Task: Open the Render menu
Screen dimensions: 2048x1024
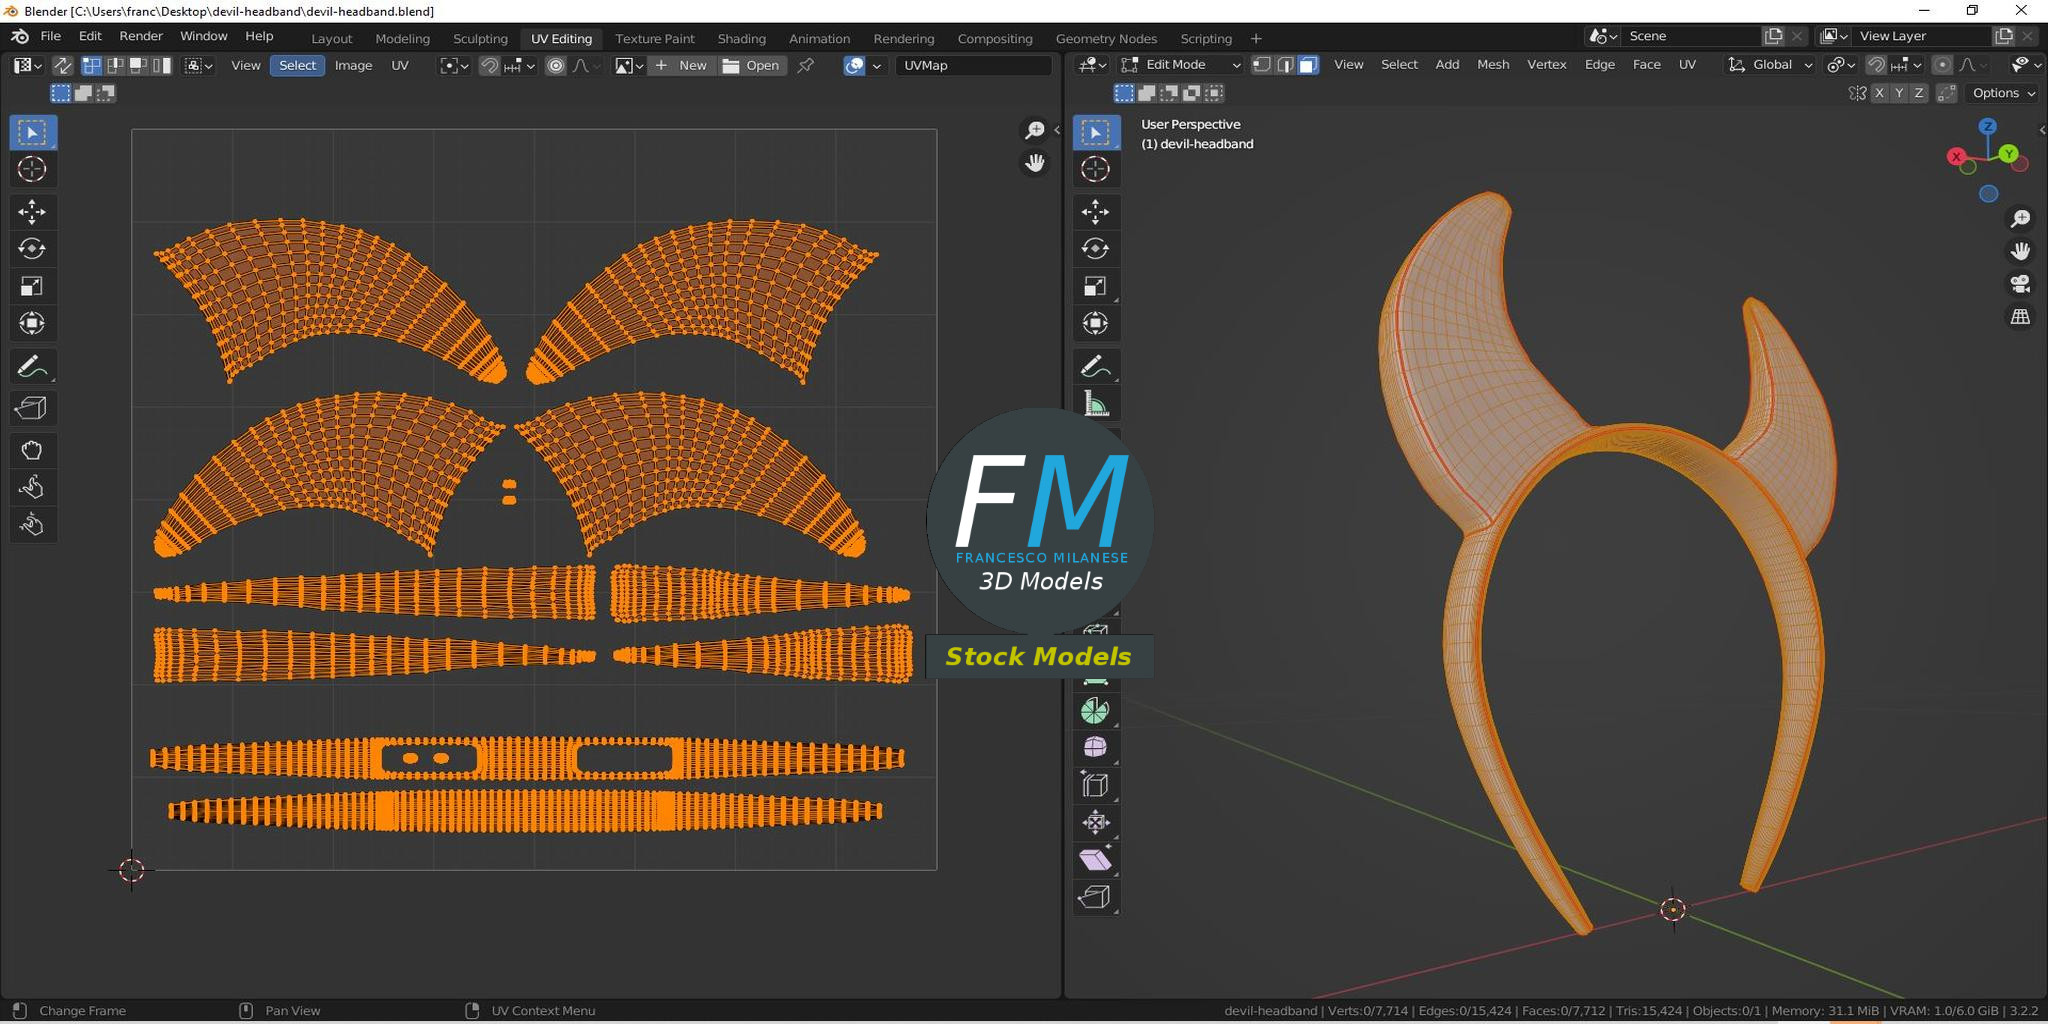Action: pos(141,36)
